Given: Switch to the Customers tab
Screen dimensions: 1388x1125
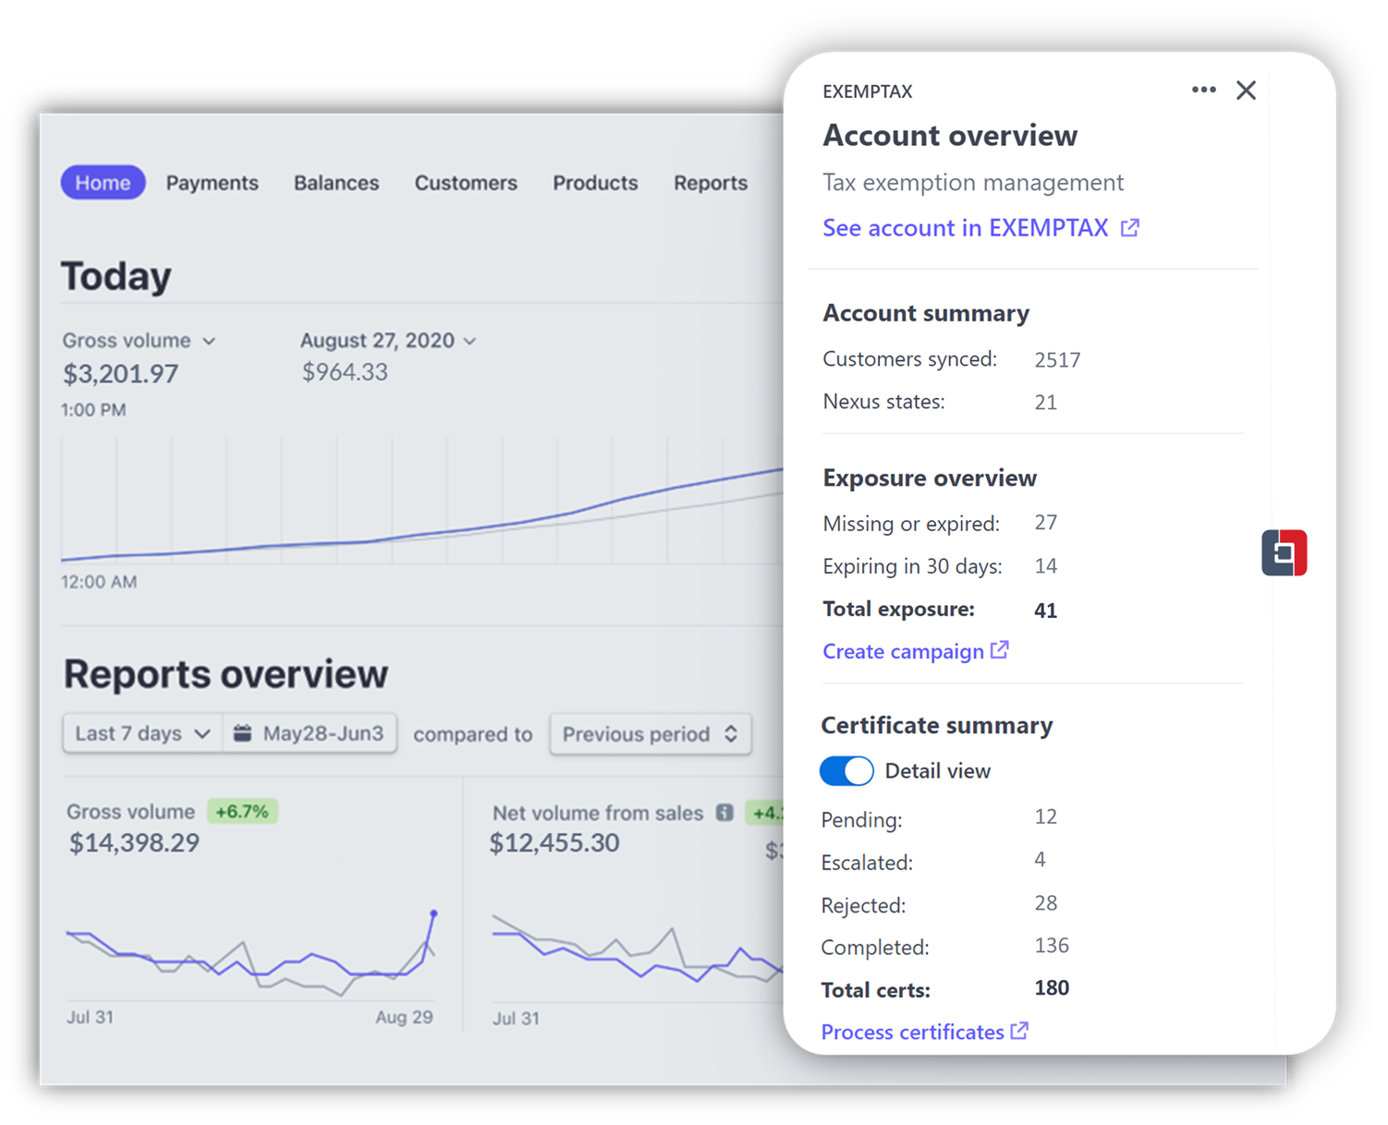Looking at the screenshot, I should (x=466, y=183).
